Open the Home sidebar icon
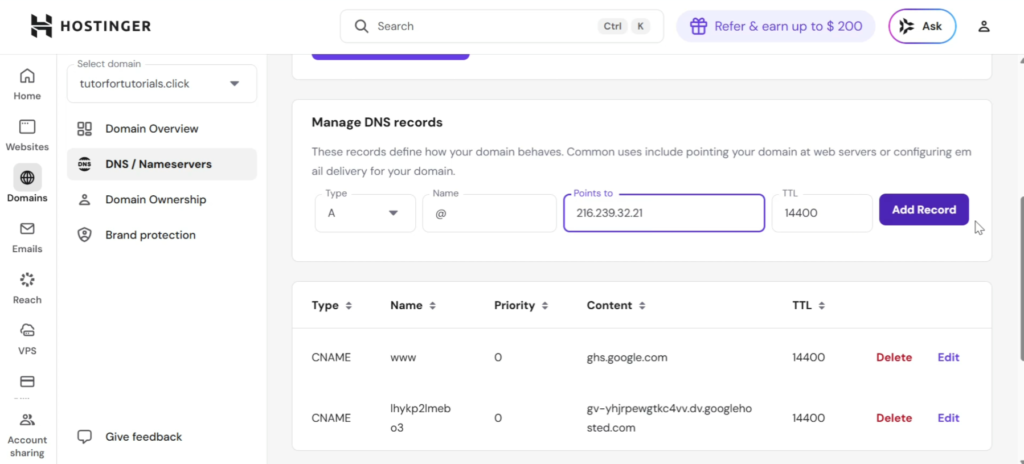 (x=27, y=83)
